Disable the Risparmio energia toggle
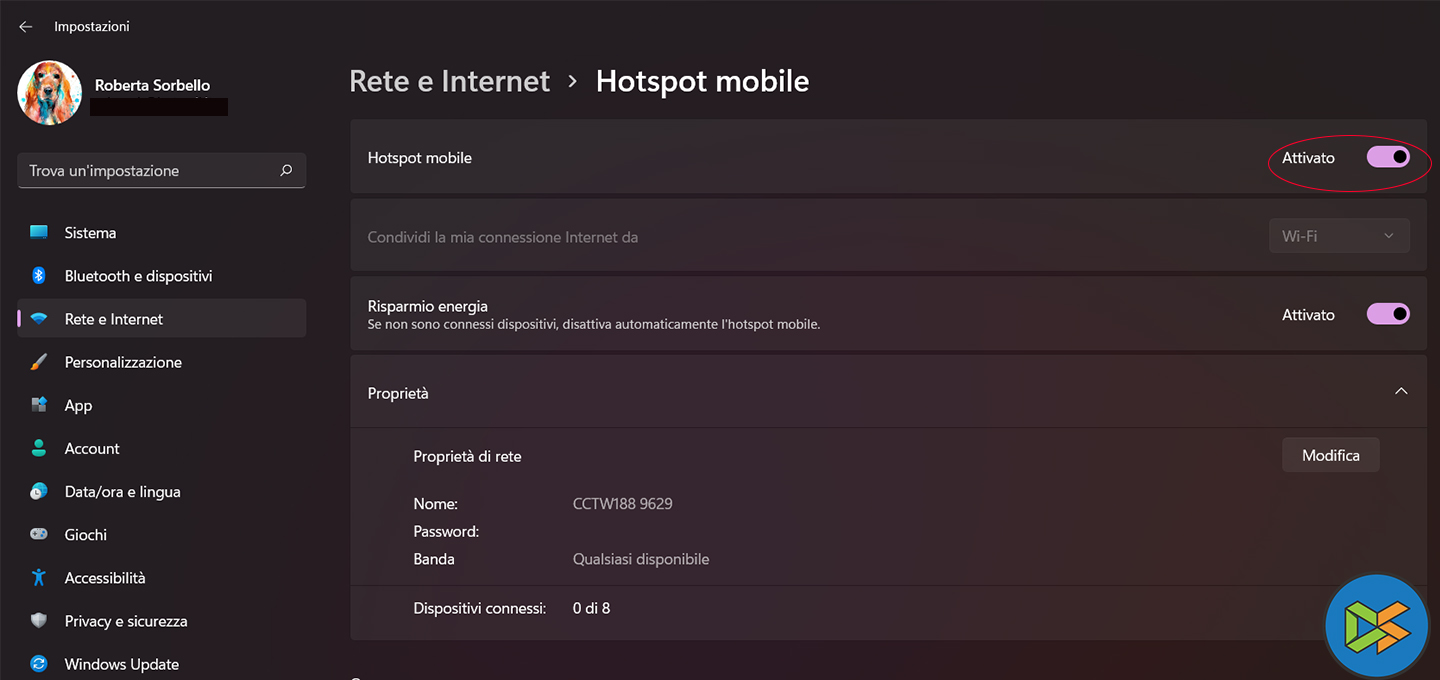Image resolution: width=1440 pixels, height=680 pixels. (x=1388, y=314)
